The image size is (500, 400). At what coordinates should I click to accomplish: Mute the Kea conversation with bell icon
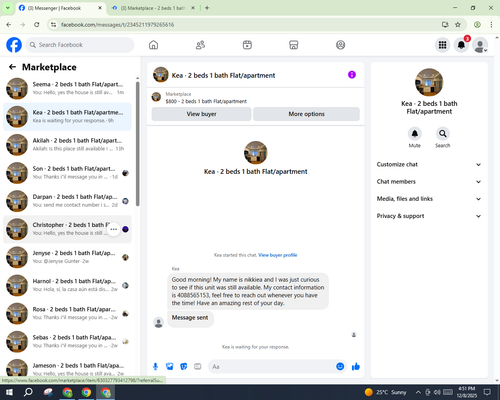(414, 134)
